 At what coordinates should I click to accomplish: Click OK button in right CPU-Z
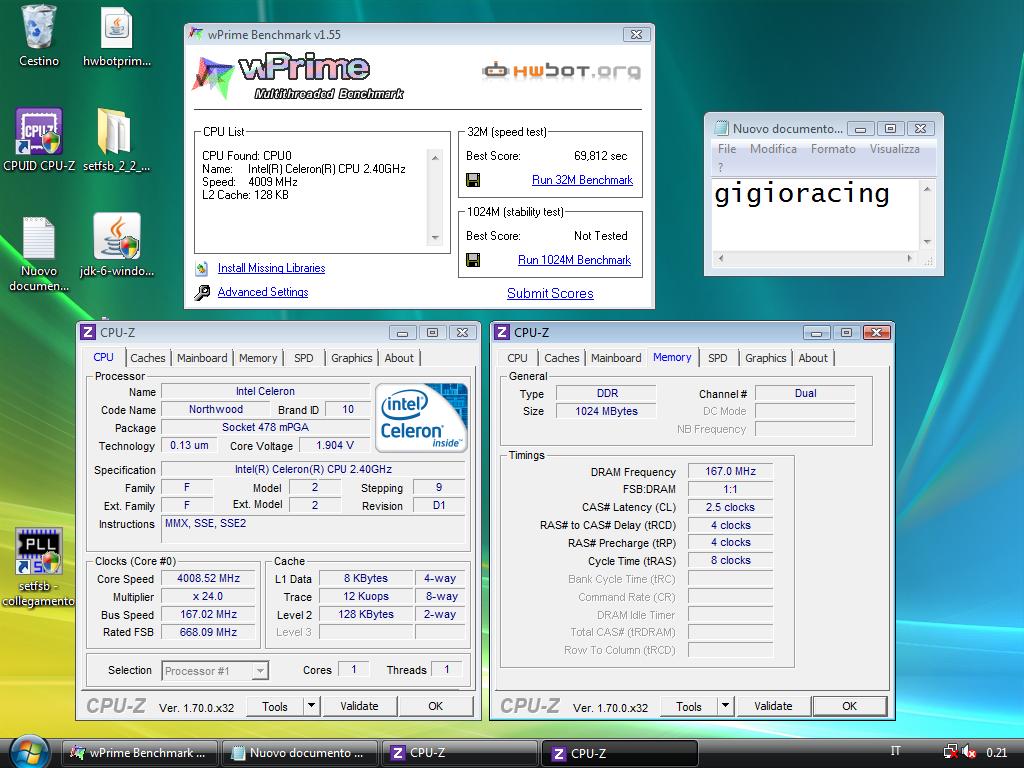point(850,706)
